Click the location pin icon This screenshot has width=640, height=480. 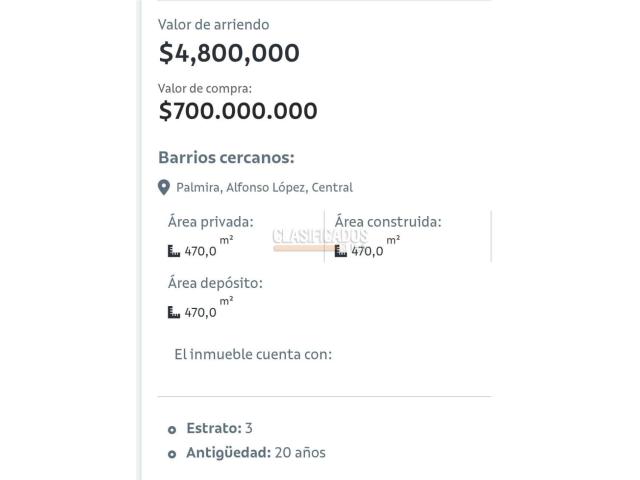(164, 187)
